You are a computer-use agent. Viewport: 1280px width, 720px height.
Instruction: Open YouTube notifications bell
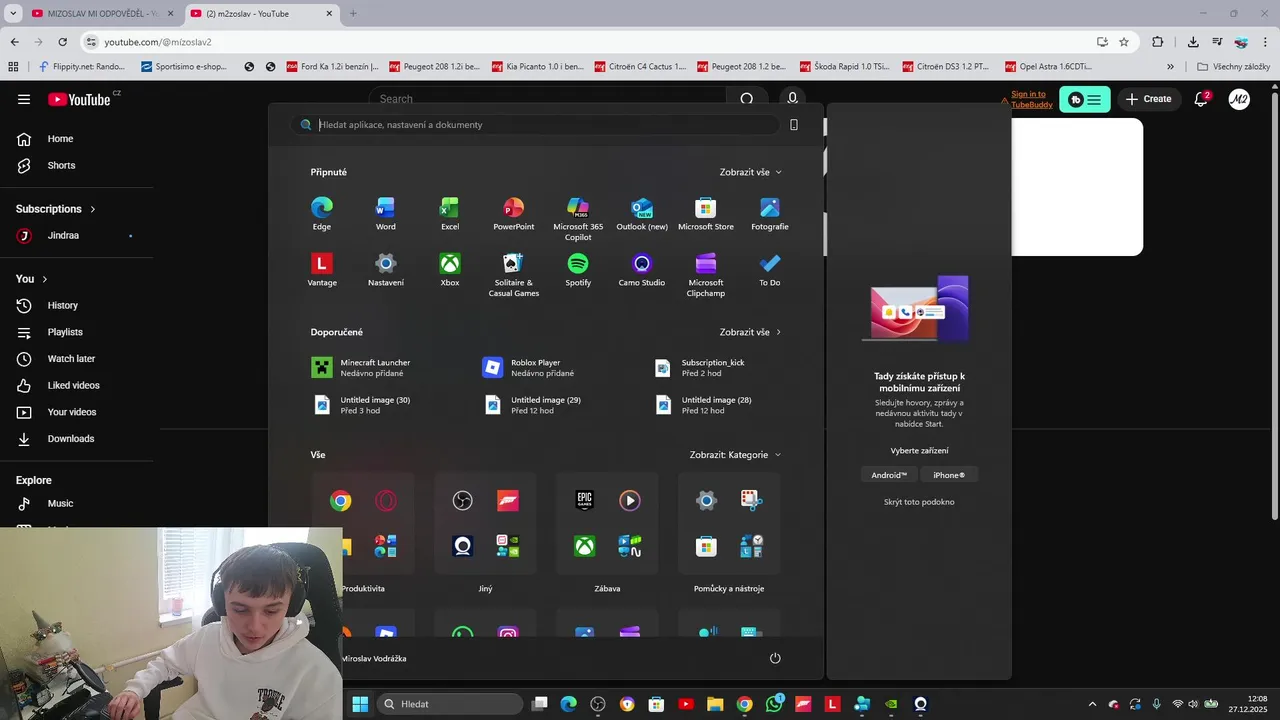[1201, 99]
